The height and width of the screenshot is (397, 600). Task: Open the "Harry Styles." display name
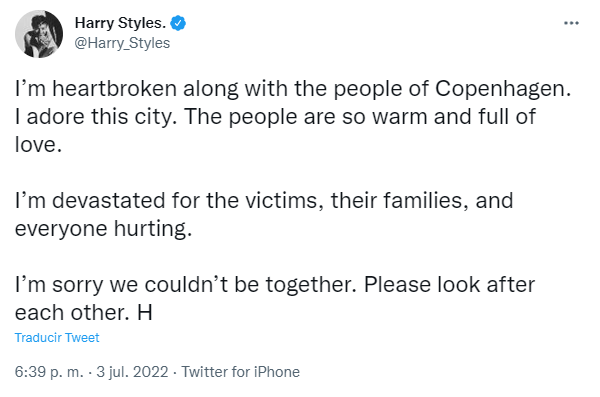[120, 23]
